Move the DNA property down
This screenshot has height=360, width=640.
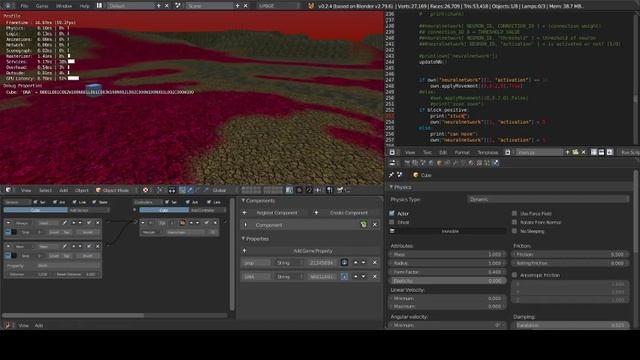point(363,277)
